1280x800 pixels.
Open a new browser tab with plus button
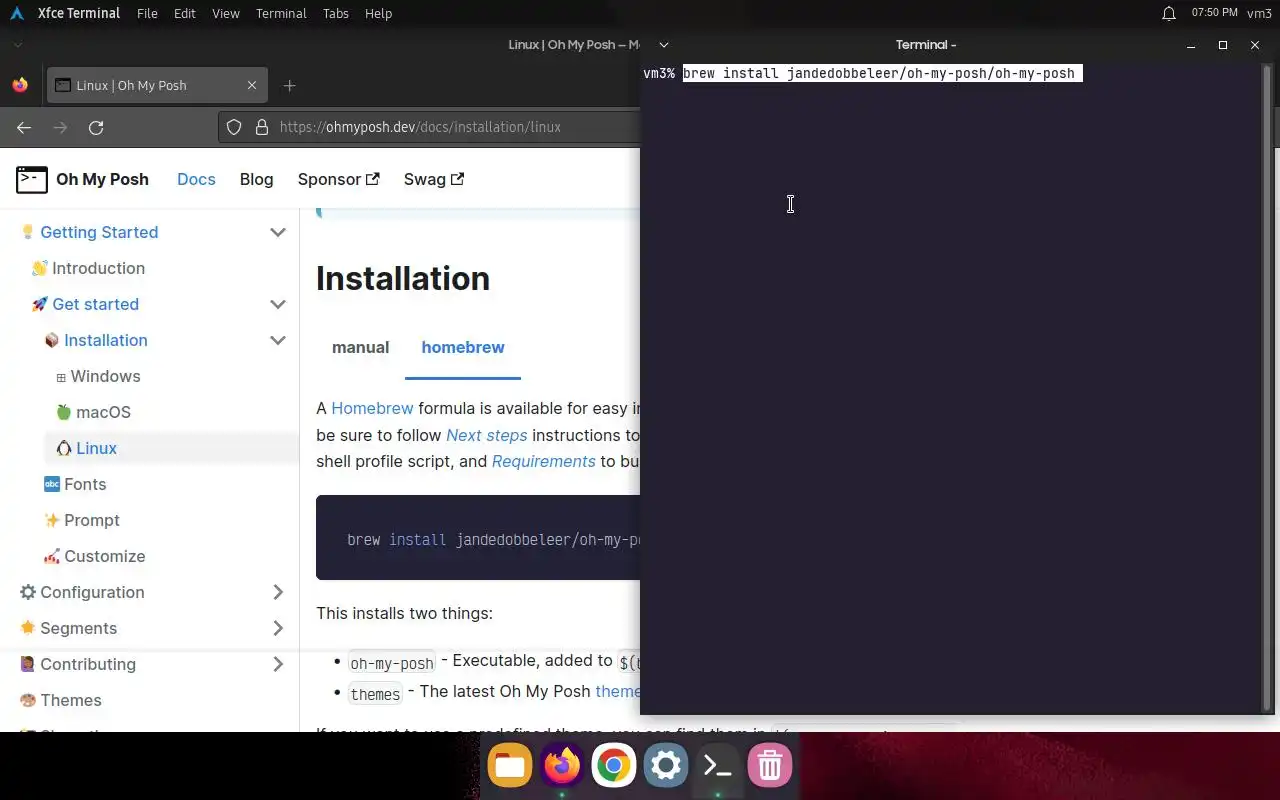coord(289,85)
